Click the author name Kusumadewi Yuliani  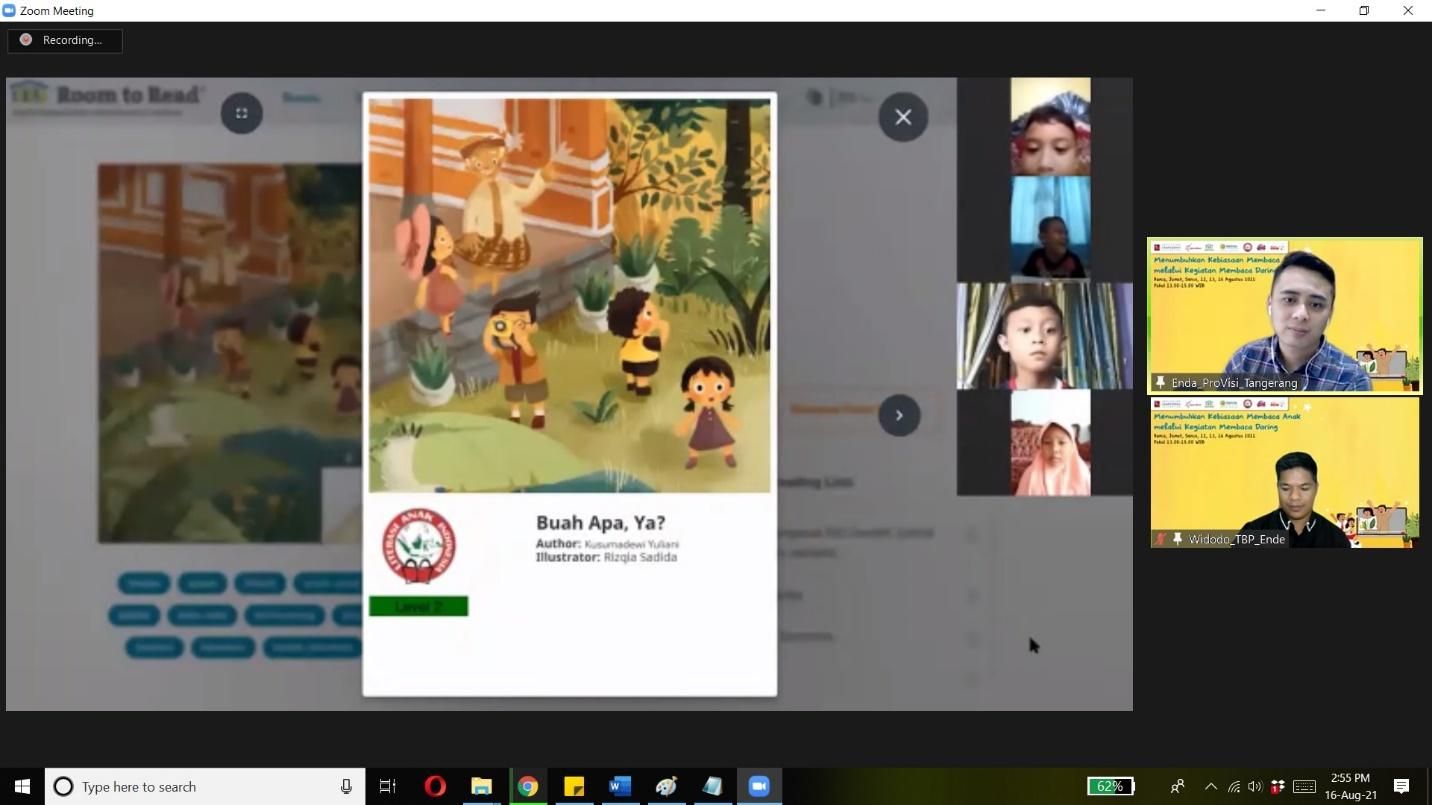pos(632,544)
